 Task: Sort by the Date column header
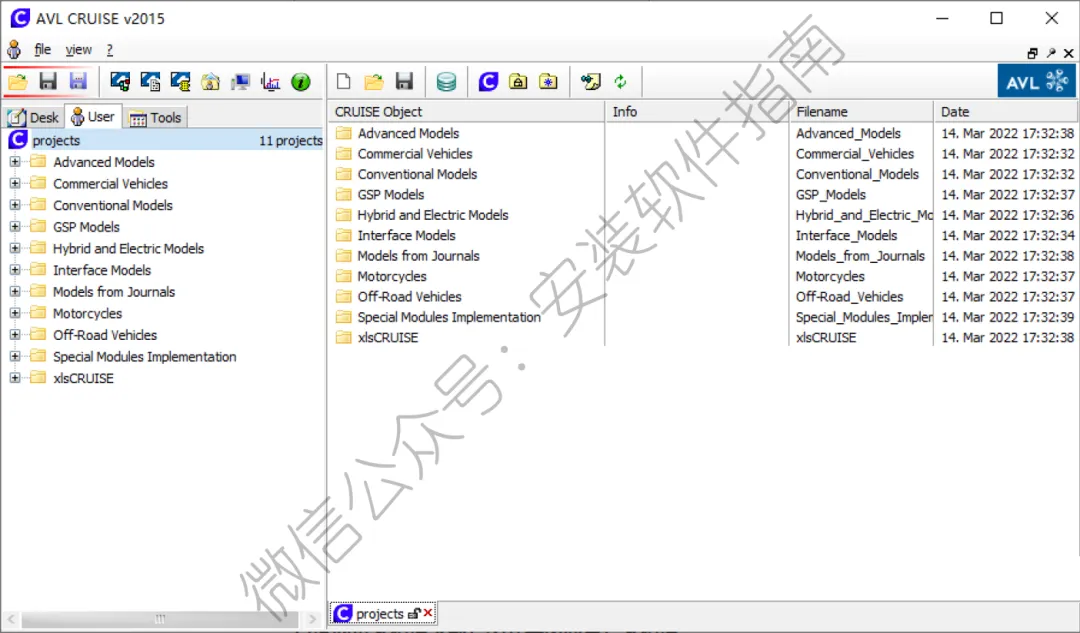click(1005, 112)
